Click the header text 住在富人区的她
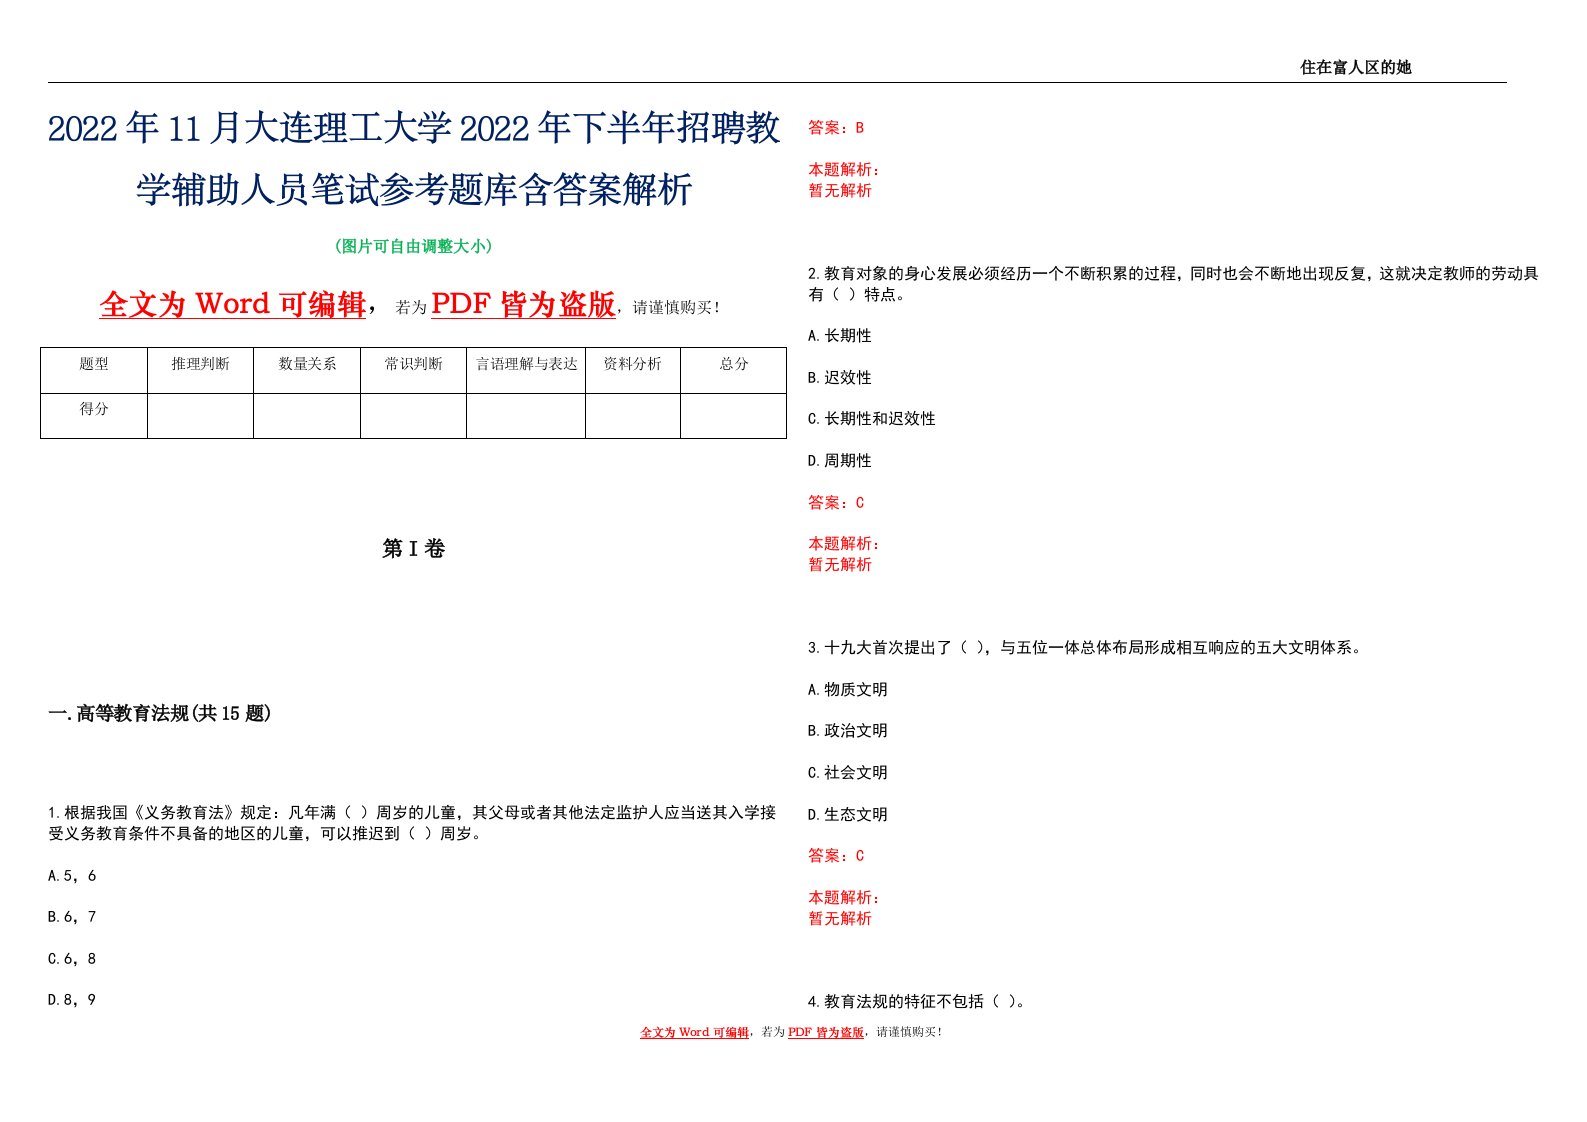This screenshot has width=1587, height=1122. coord(1355,67)
